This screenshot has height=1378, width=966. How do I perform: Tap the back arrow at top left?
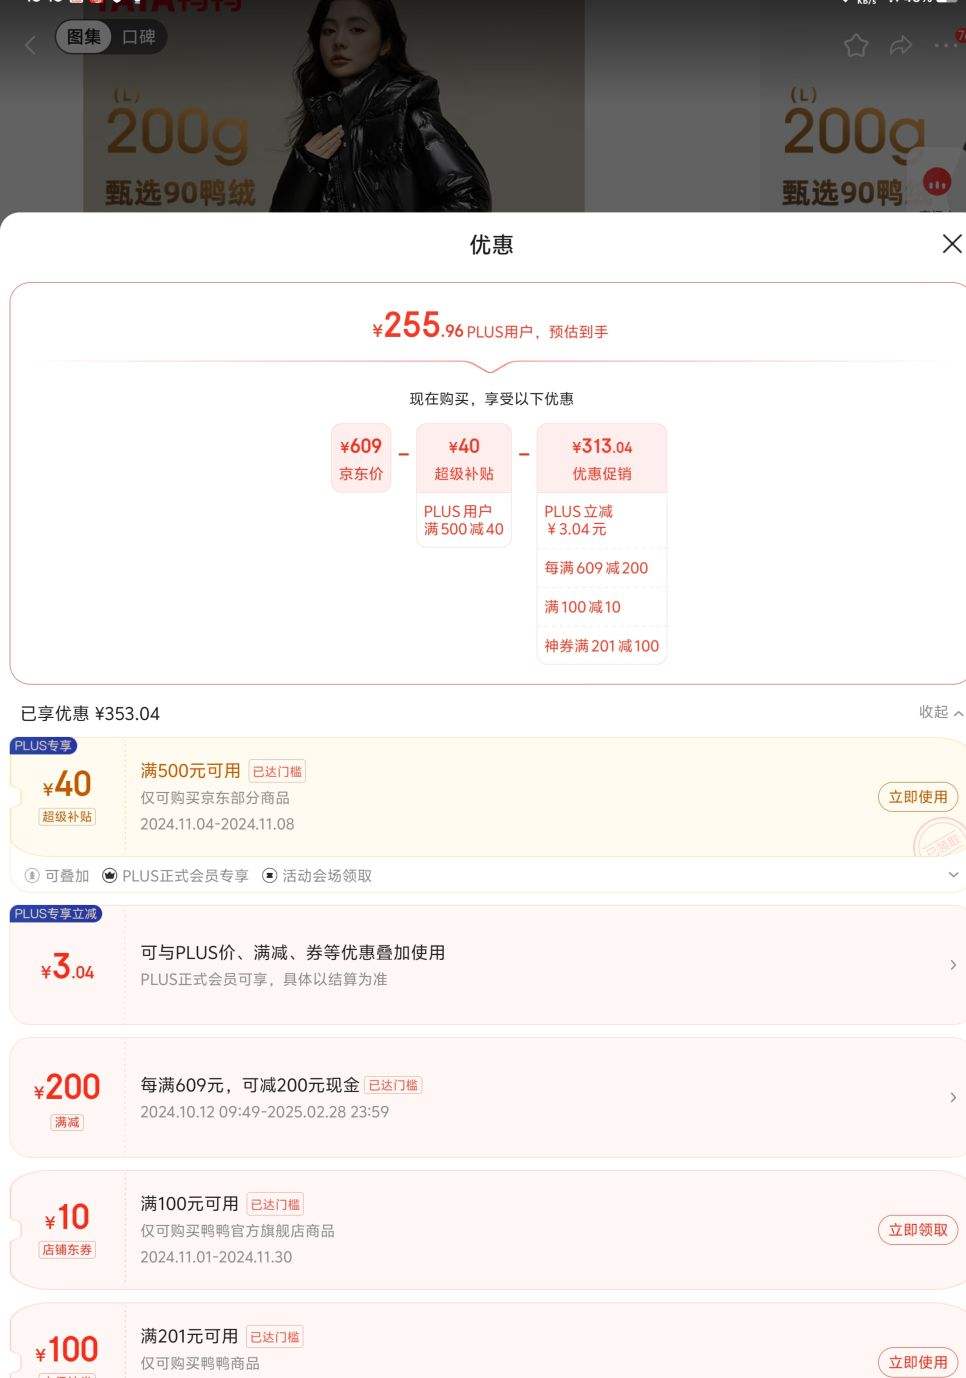[x=28, y=45]
